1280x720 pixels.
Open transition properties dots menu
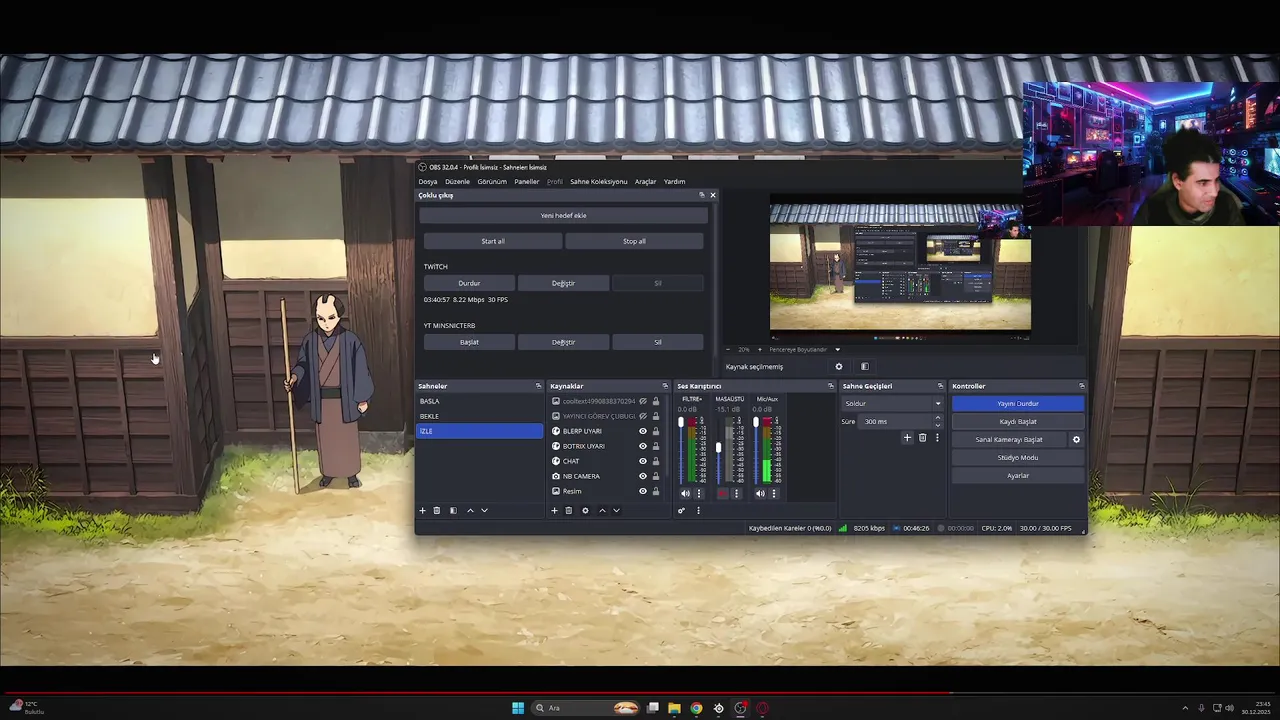pyautogui.click(x=937, y=438)
